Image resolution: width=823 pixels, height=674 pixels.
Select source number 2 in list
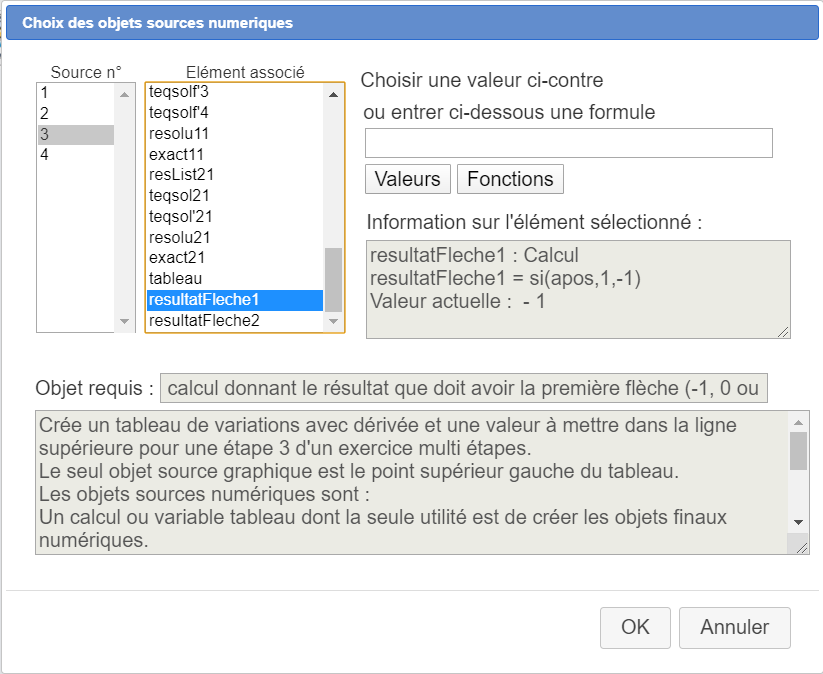(75, 113)
